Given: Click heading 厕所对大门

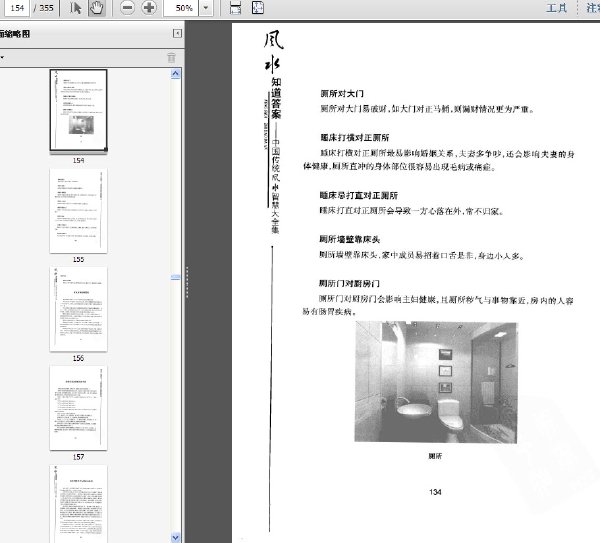Looking at the screenshot, I should pyautogui.click(x=342, y=93).
